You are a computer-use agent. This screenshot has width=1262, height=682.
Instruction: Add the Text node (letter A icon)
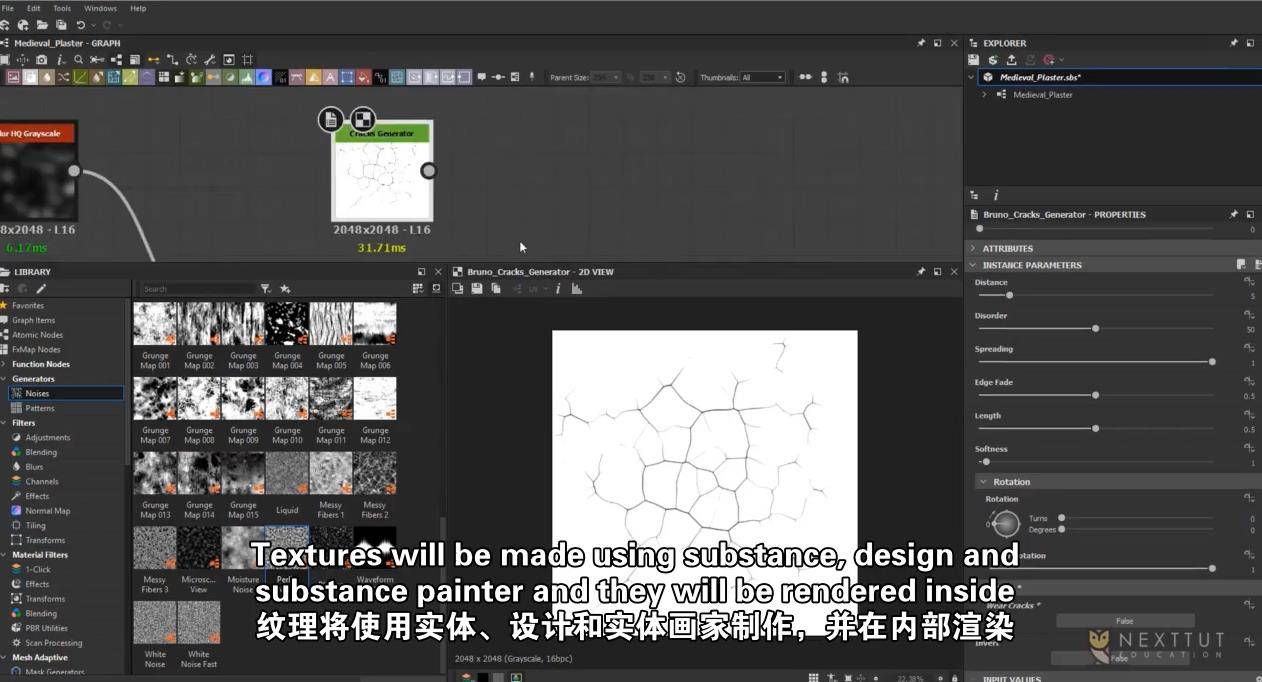click(330, 77)
